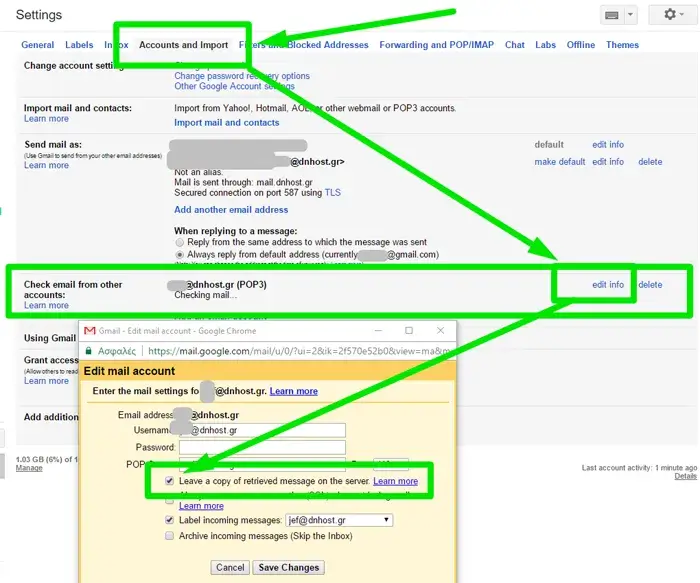
Task: Click make default for the dnhost.gr address
Action: (560, 162)
